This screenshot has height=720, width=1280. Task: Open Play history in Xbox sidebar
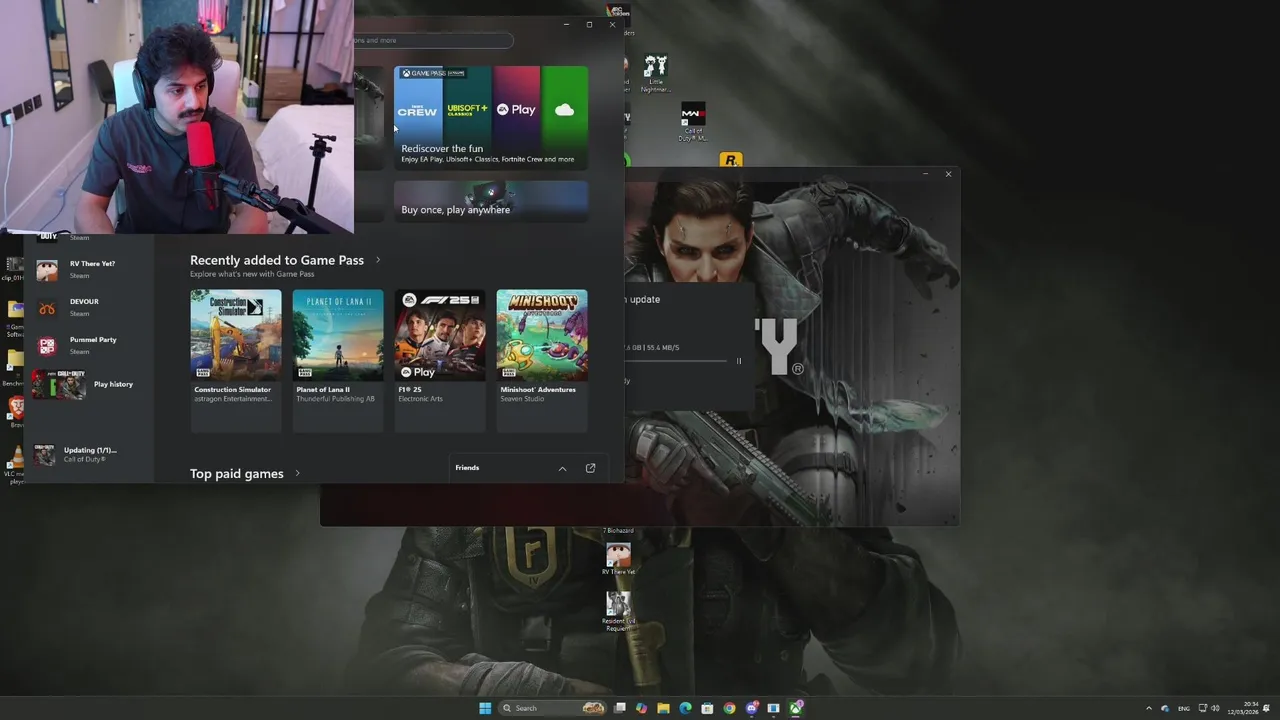(90, 384)
